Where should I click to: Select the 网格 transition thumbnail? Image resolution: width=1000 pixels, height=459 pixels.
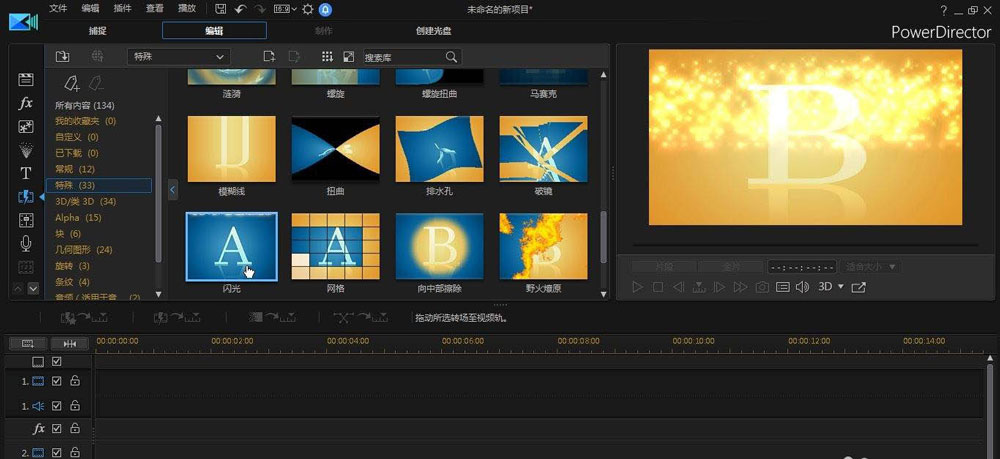(x=335, y=246)
